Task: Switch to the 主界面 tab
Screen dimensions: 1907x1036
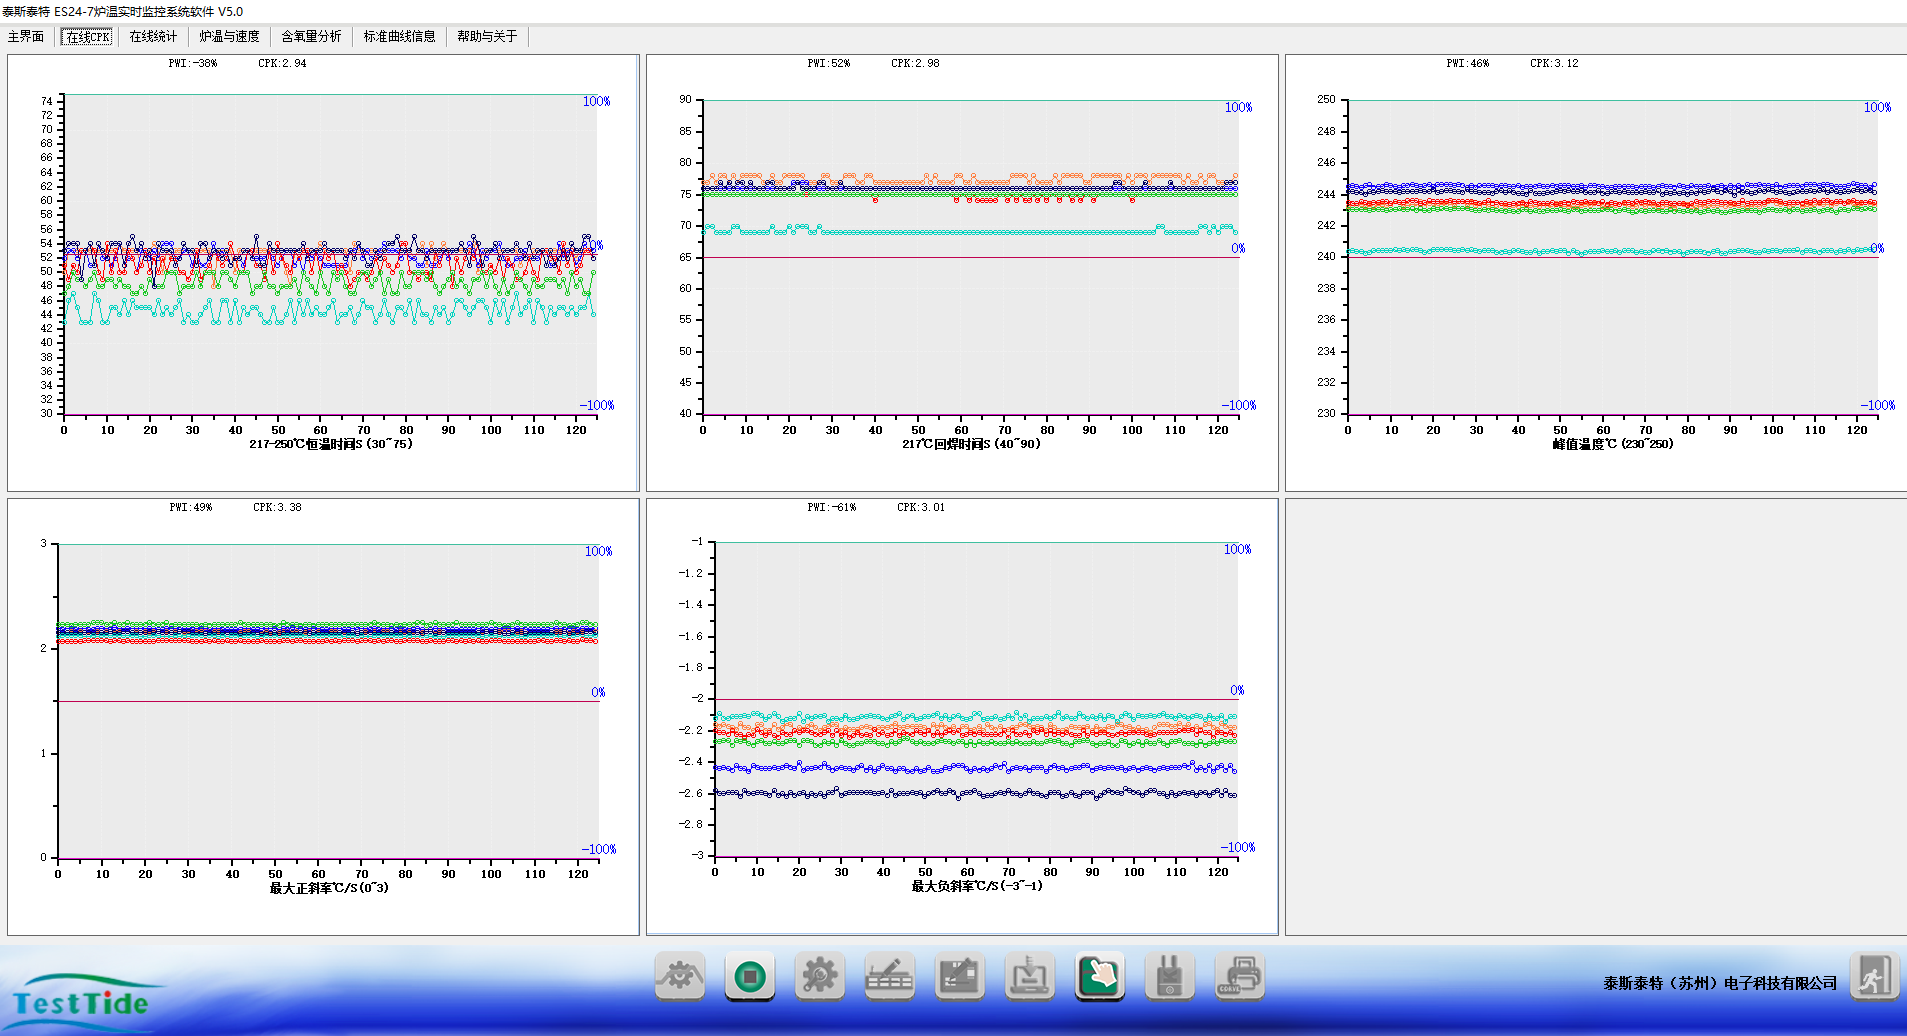Action: 26,37
